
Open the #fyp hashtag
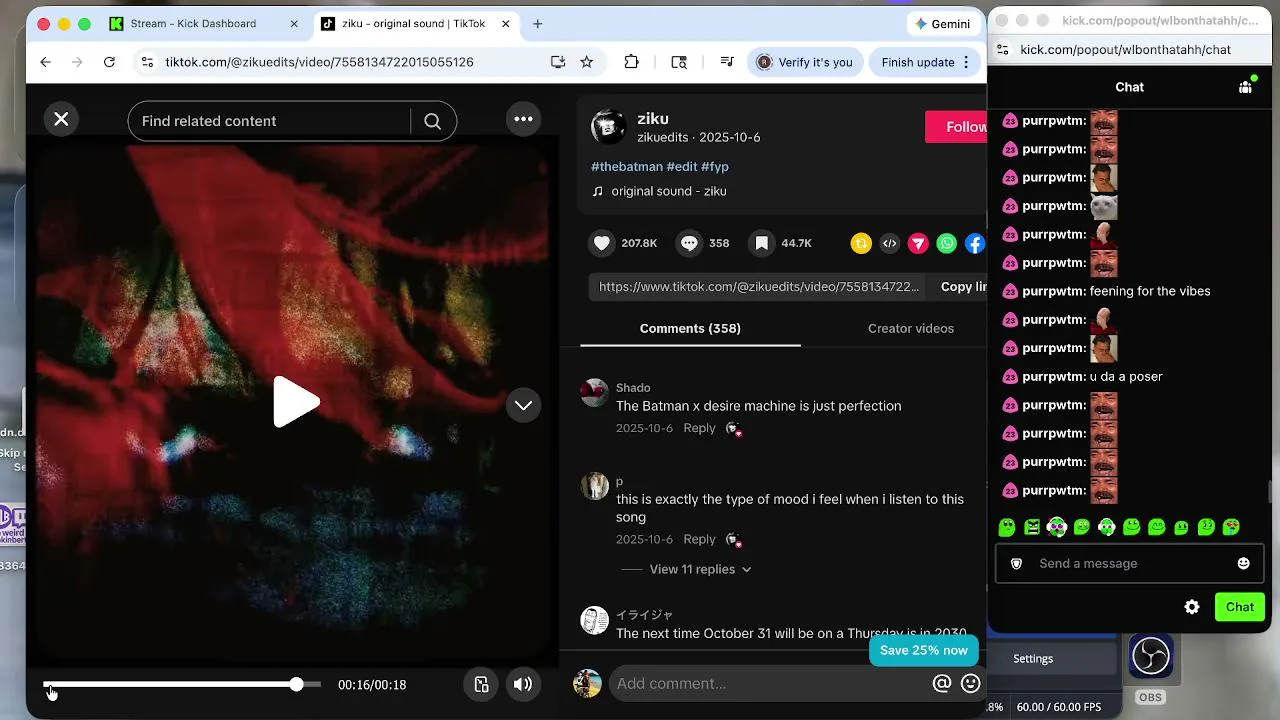pos(715,166)
